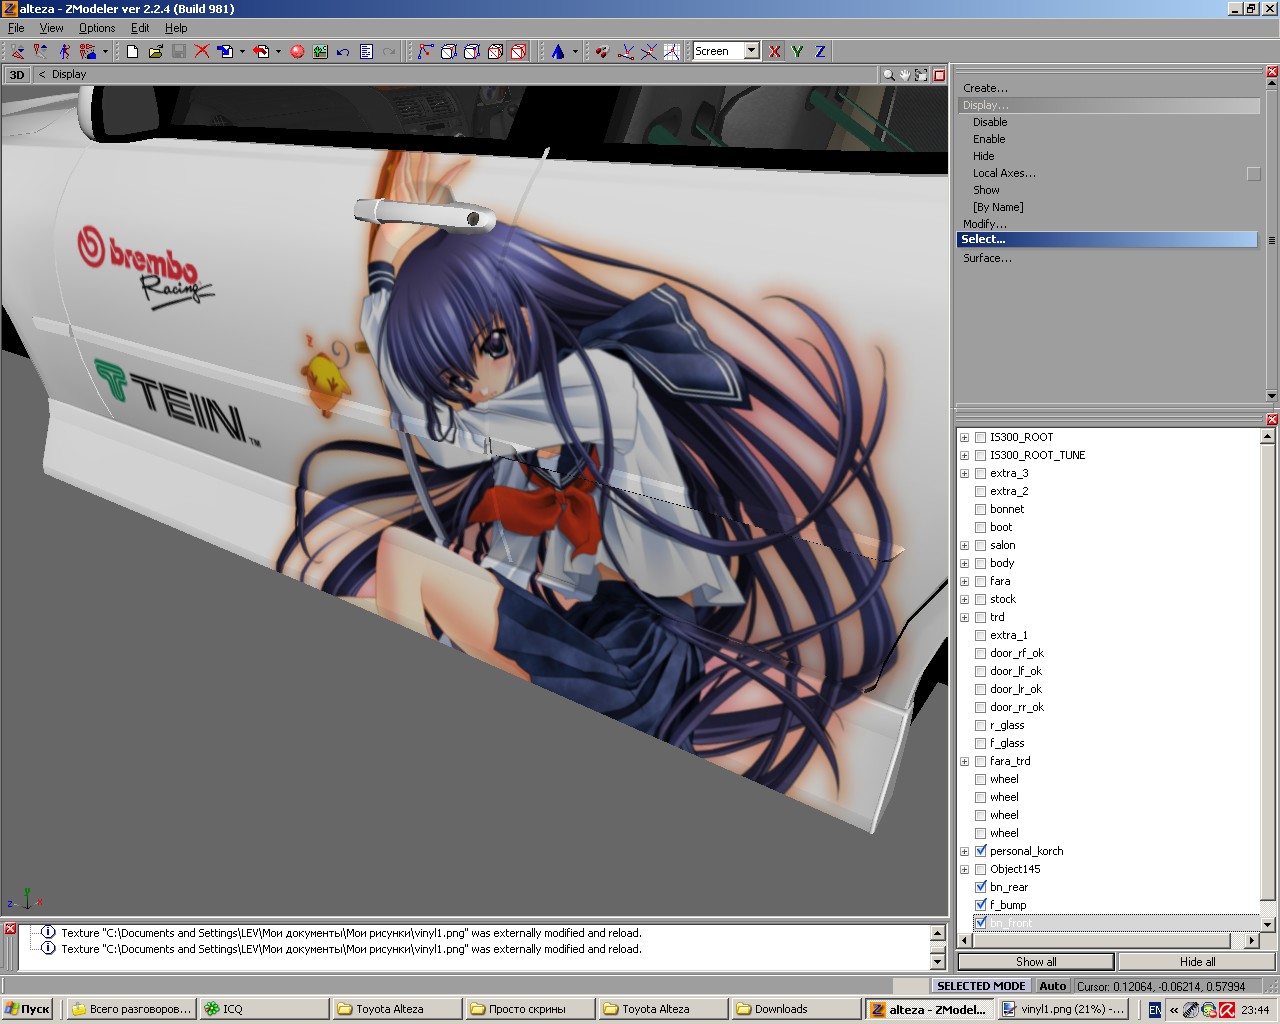Select the Hide command under Display
Image resolution: width=1280 pixels, height=1024 pixels.
[984, 156]
